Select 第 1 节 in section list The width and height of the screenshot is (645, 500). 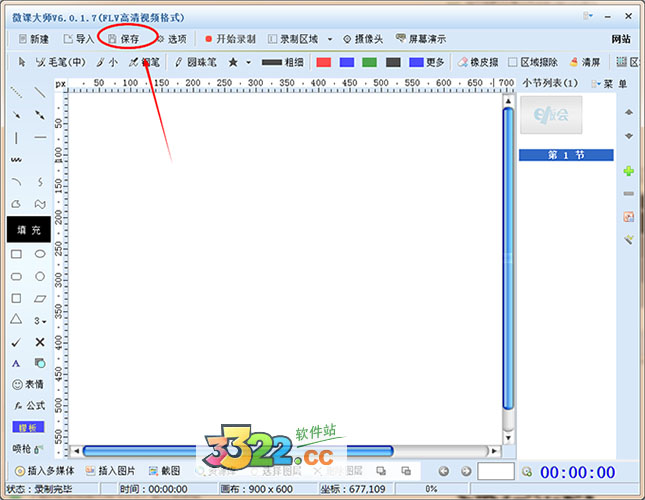(566, 155)
